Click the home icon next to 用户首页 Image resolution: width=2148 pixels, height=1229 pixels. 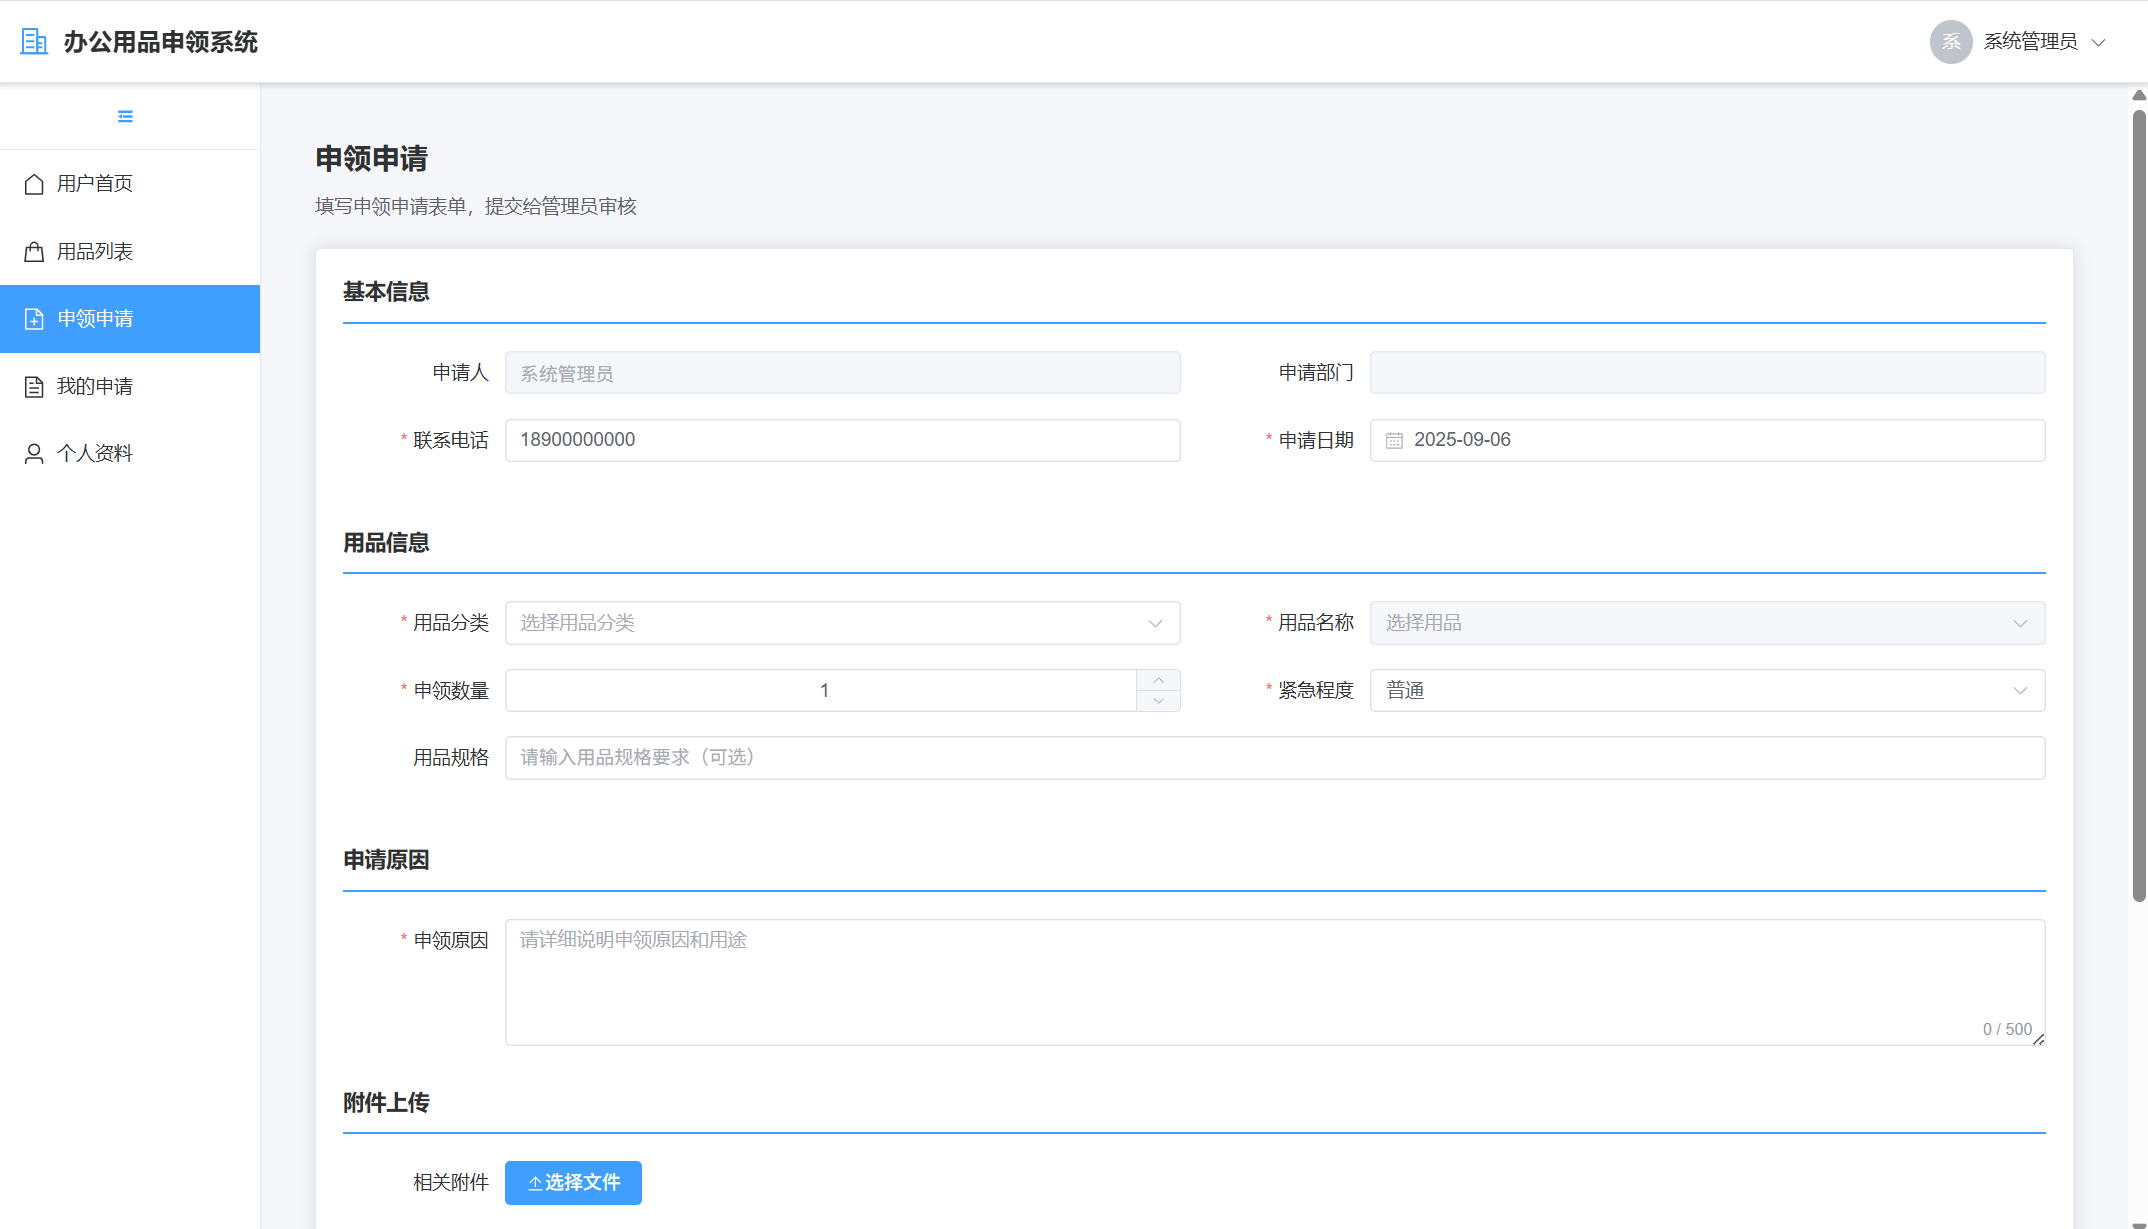click(34, 184)
